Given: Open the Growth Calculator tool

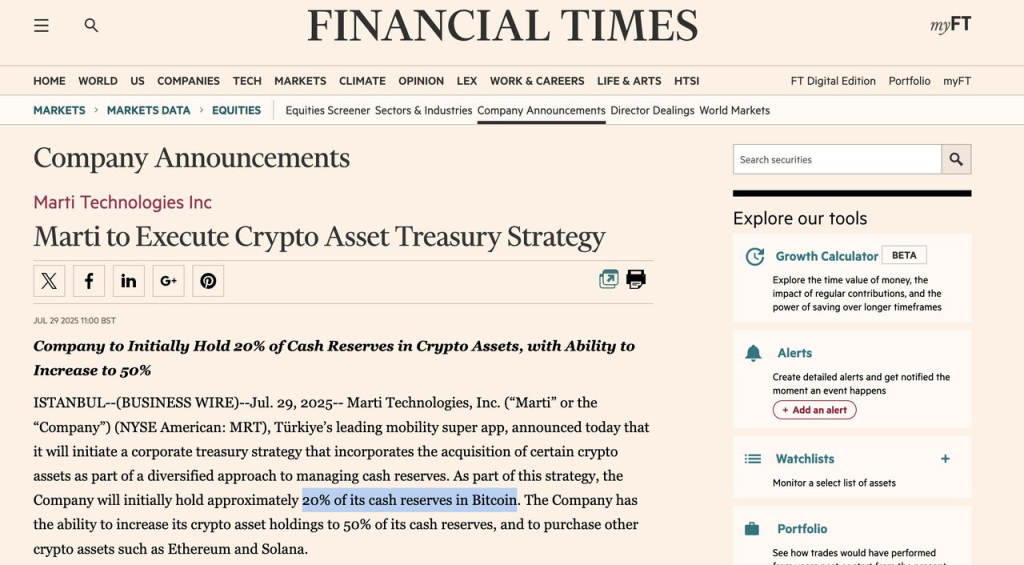Looking at the screenshot, I should [x=827, y=256].
